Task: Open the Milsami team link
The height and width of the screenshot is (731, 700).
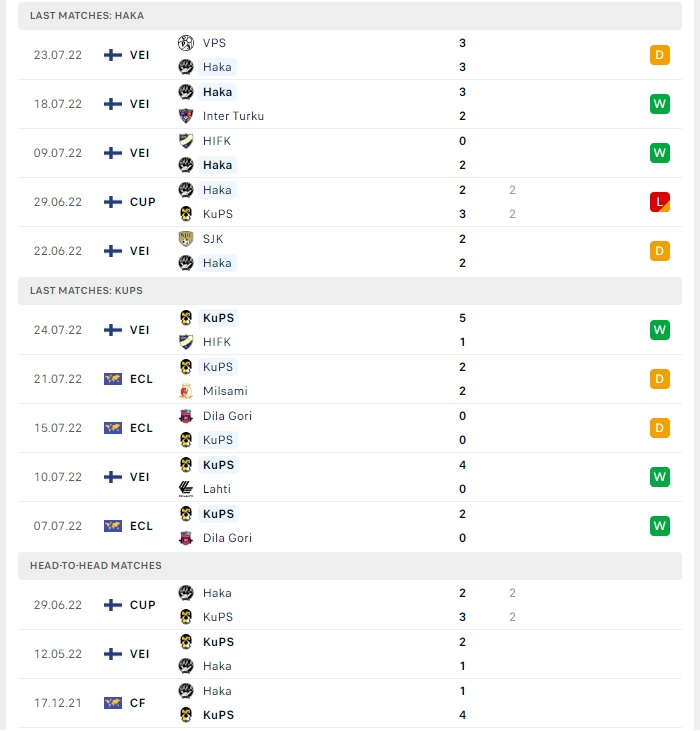Action: point(225,391)
